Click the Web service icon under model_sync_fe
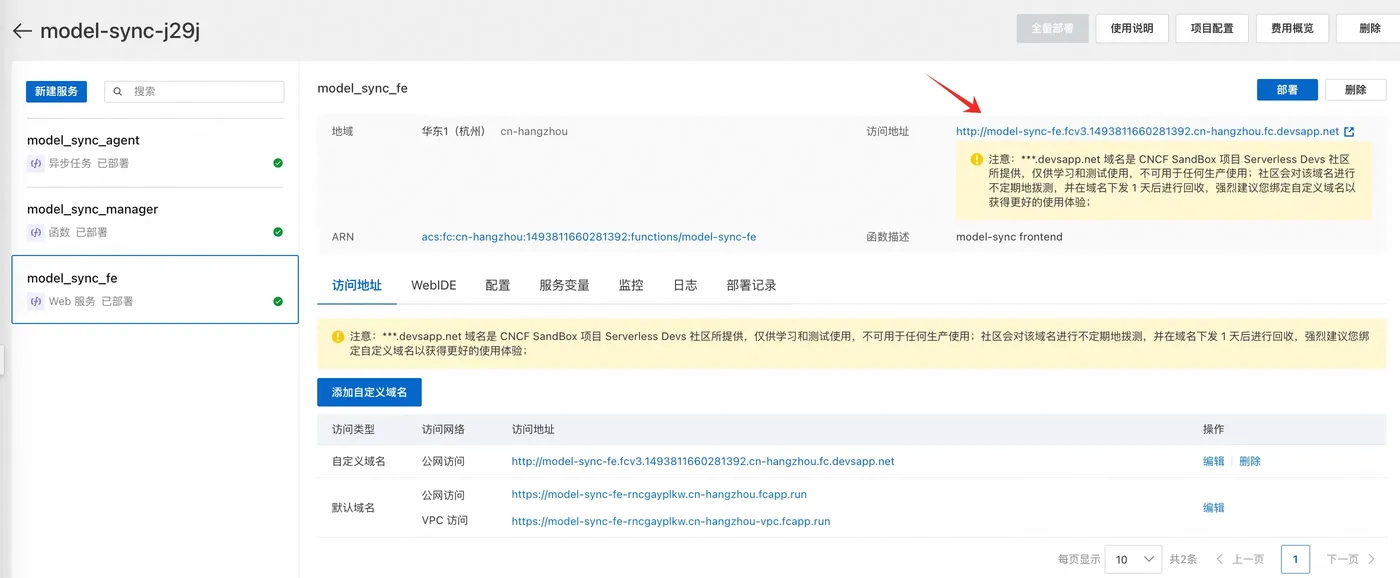 (36, 301)
